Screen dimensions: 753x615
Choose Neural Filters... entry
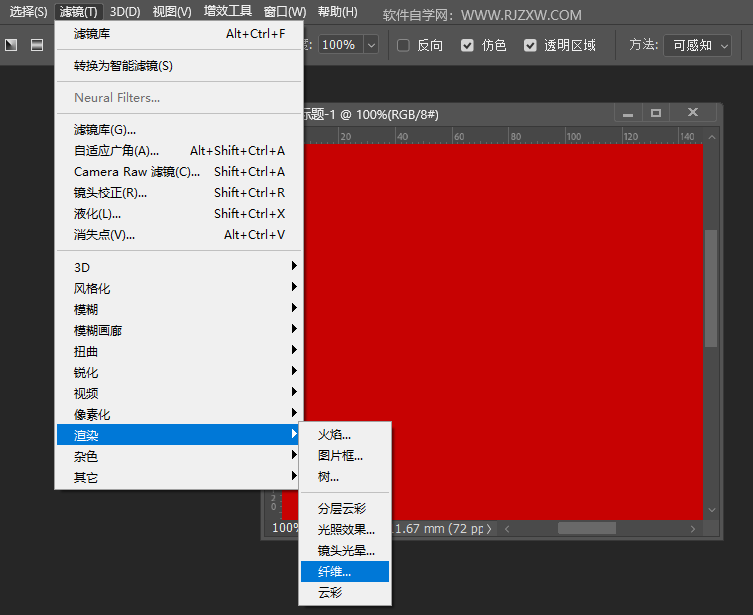pos(179,98)
